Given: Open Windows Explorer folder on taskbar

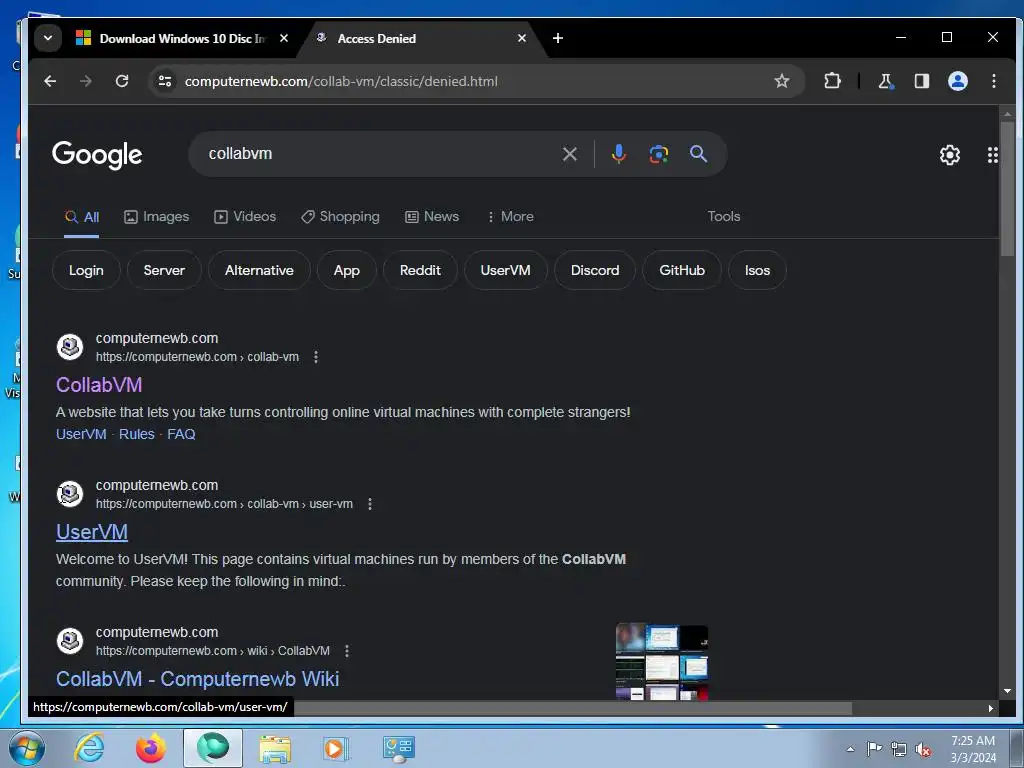Looking at the screenshot, I should pyautogui.click(x=275, y=748).
